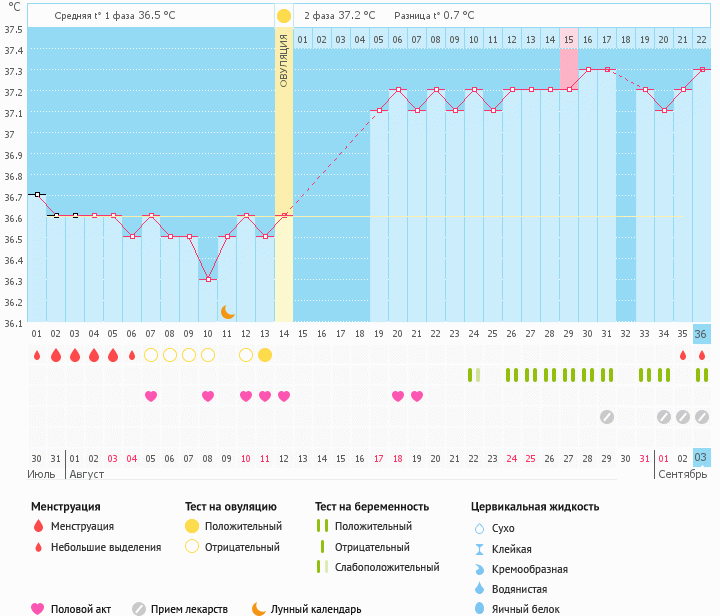The width and height of the screenshot is (720, 616).
Task: Click the red drop on cycle day 35
Action: (683, 355)
